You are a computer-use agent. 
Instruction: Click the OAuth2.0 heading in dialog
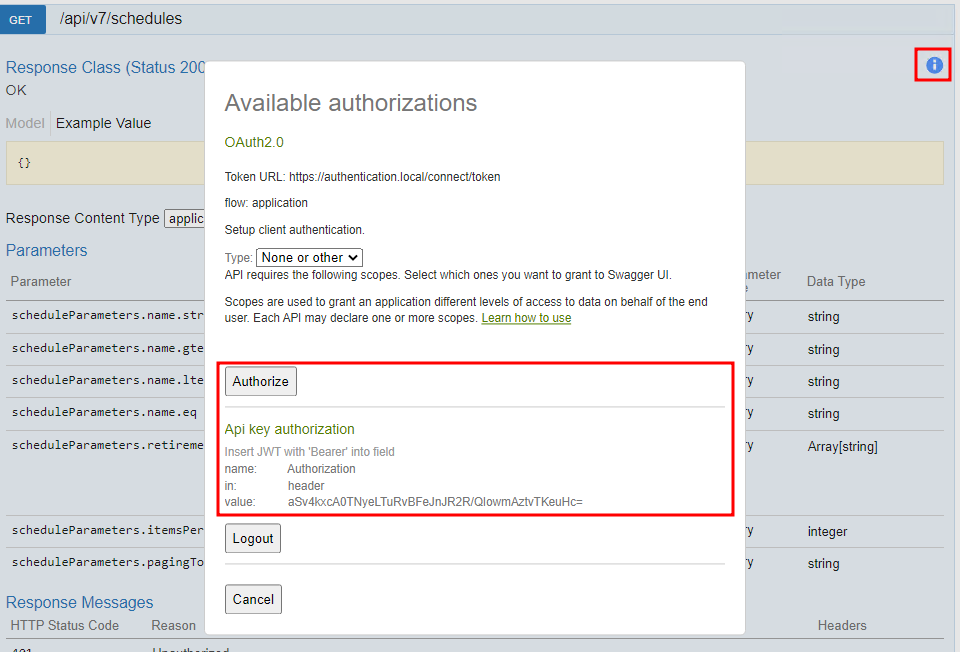coord(254,143)
